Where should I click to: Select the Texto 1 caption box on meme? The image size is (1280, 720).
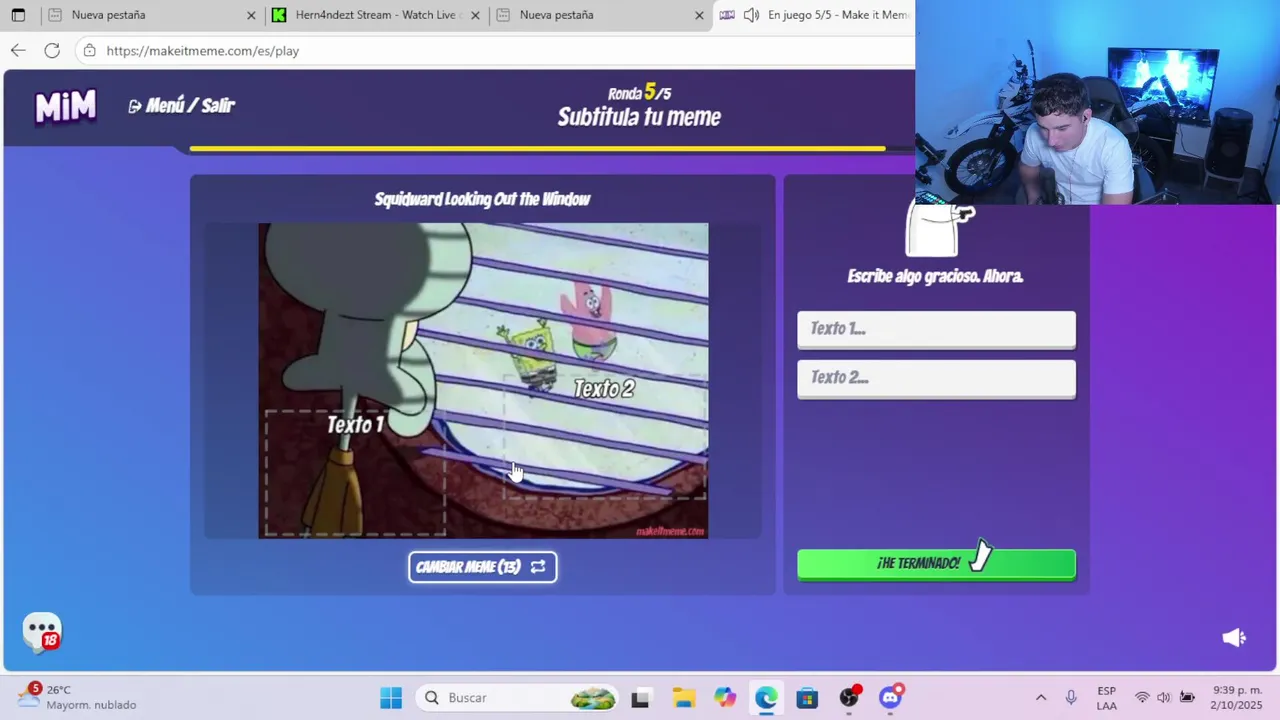pos(355,472)
